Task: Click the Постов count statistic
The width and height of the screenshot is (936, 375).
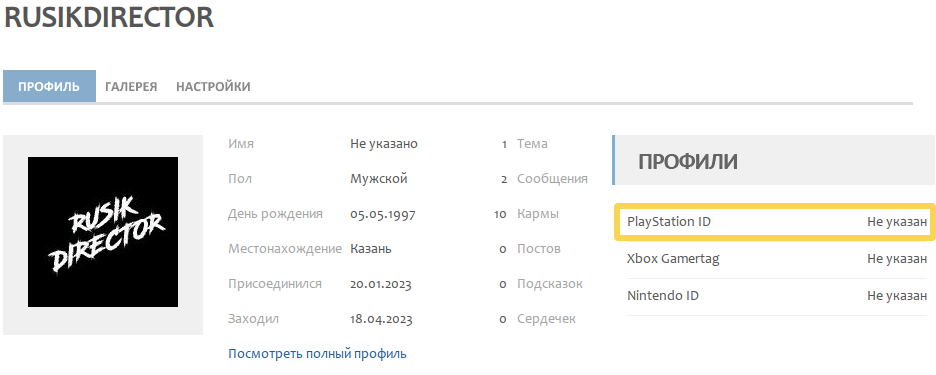Action: click(530, 249)
